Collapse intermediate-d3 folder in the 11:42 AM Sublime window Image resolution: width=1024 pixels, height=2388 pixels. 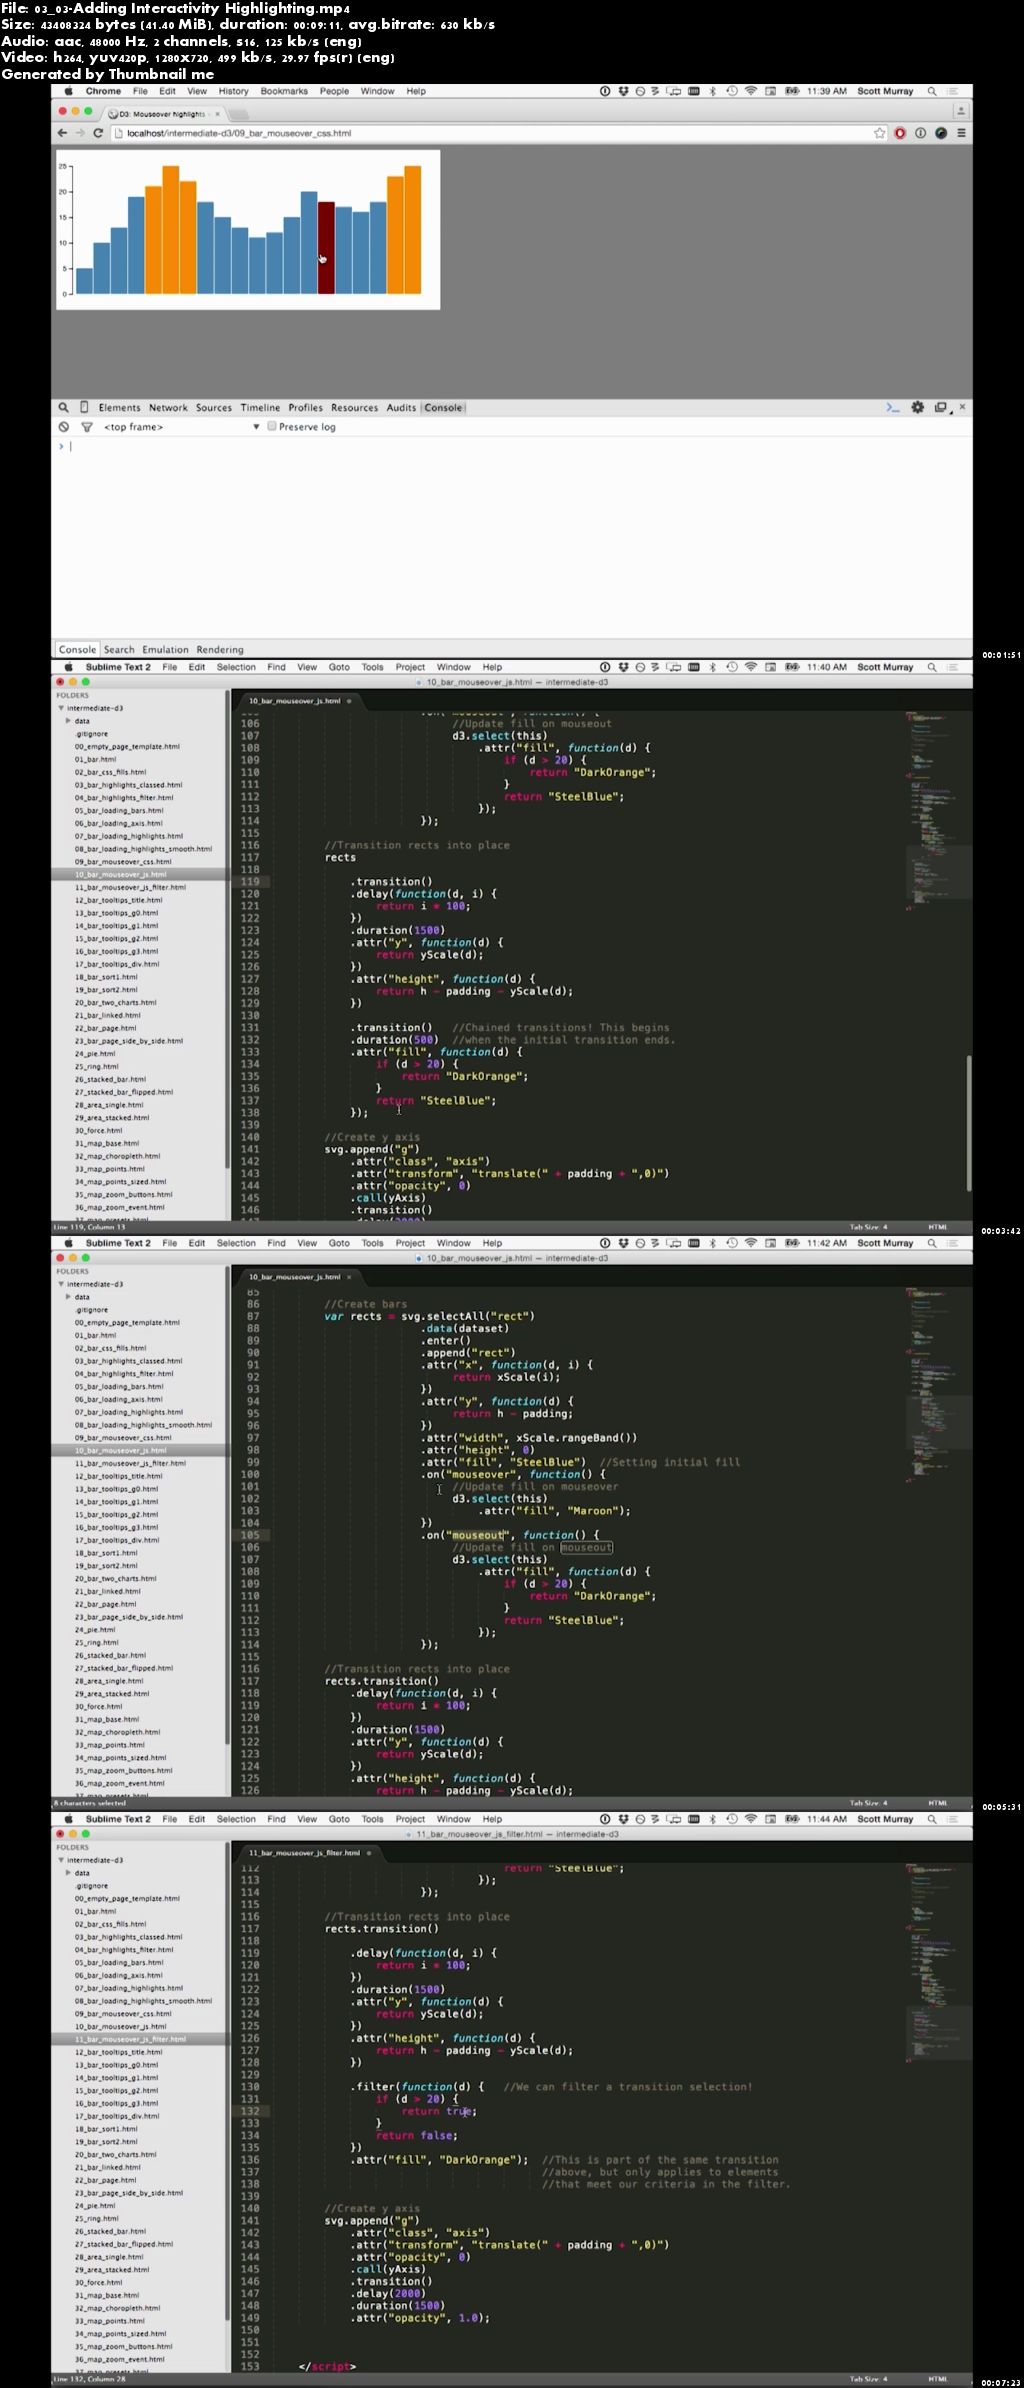click(x=61, y=1284)
